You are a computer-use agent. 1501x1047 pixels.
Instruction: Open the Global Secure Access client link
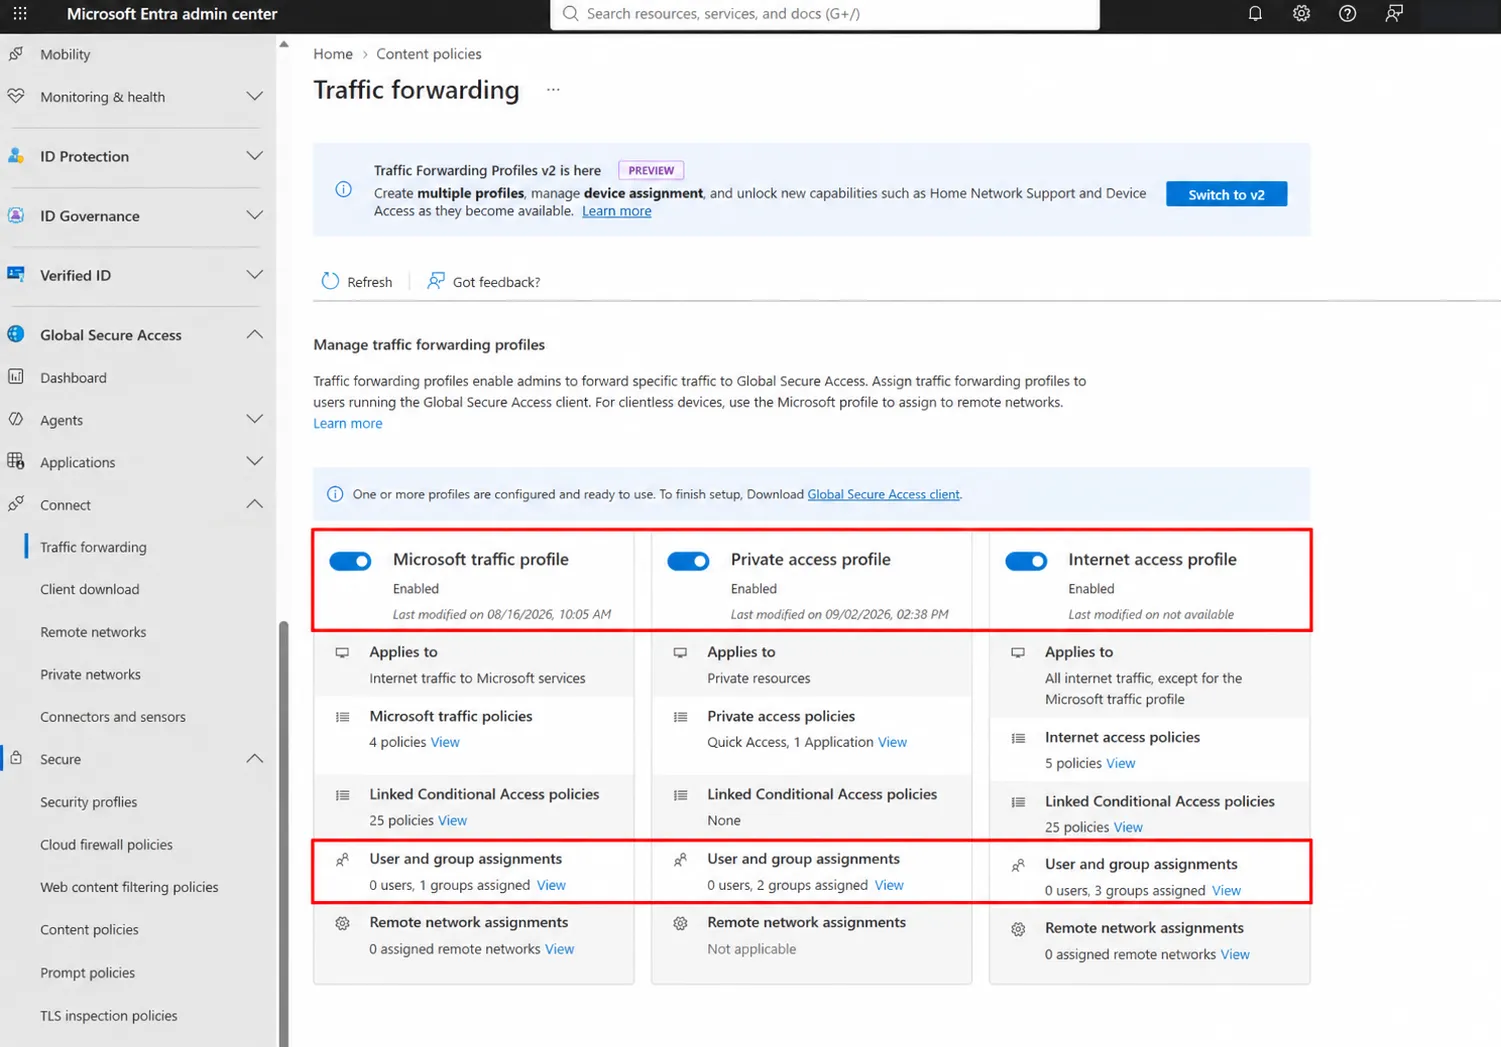[883, 494]
